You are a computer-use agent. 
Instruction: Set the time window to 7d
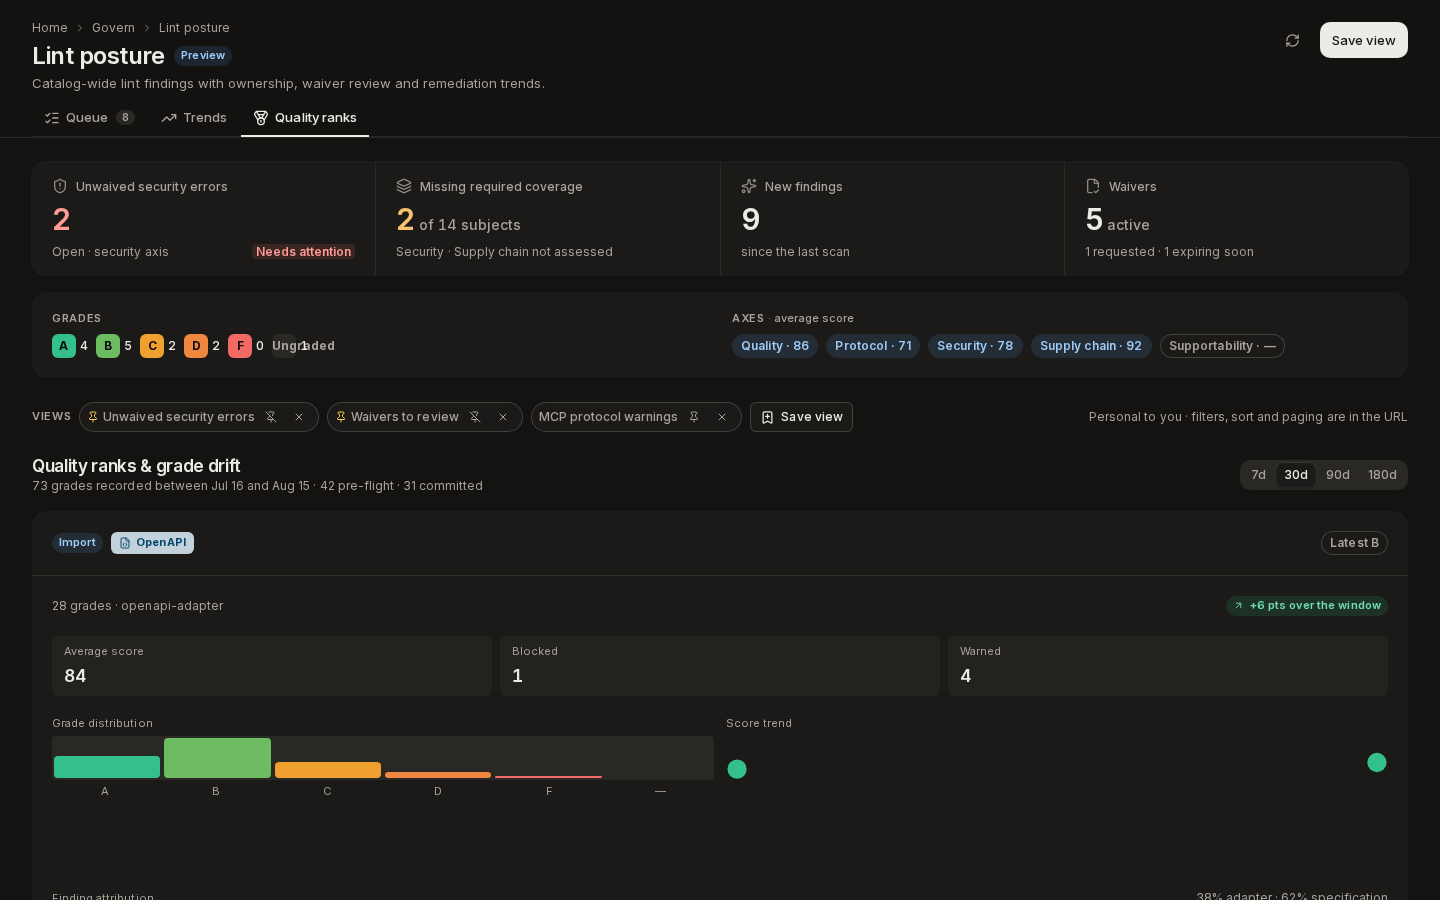point(1259,475)
